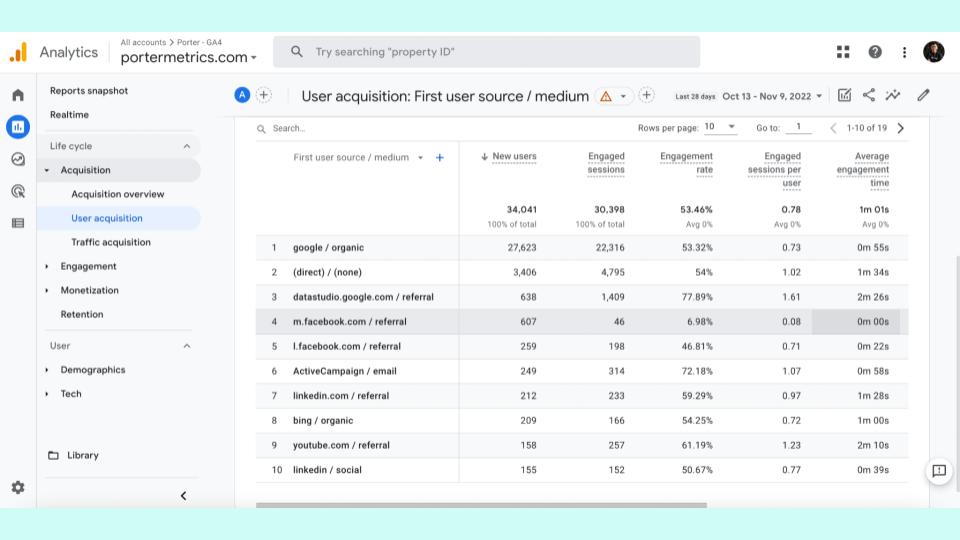Sort by Engaged sessions column
960x540 pixels.
[606, 163]
